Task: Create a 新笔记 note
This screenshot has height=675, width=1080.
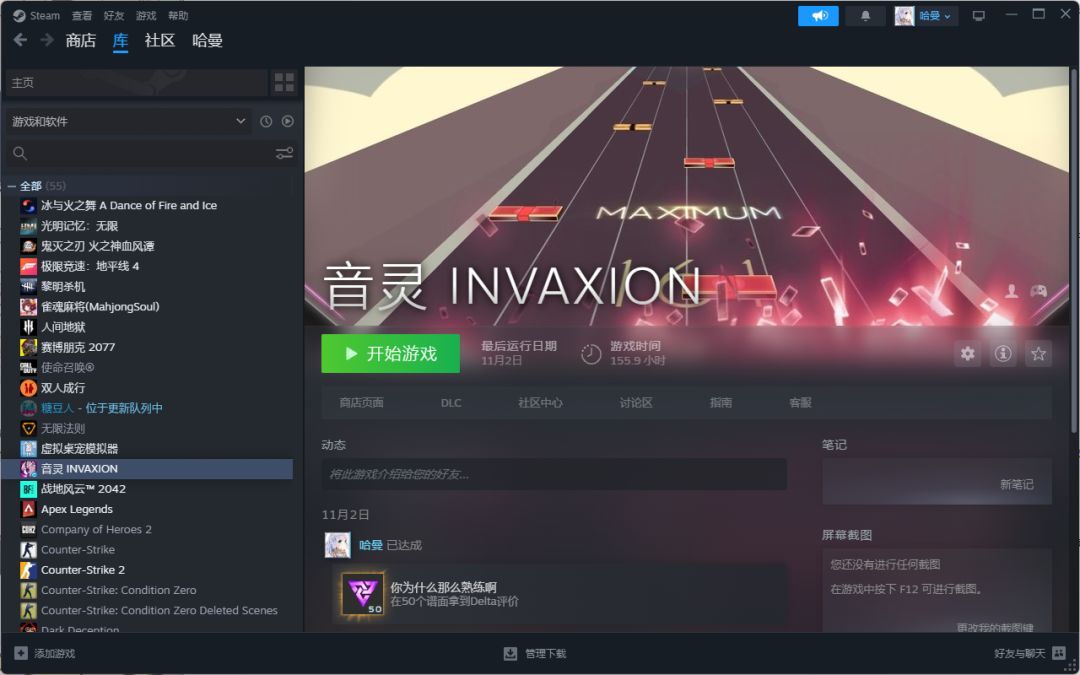Action: (x=1017, y=485)
